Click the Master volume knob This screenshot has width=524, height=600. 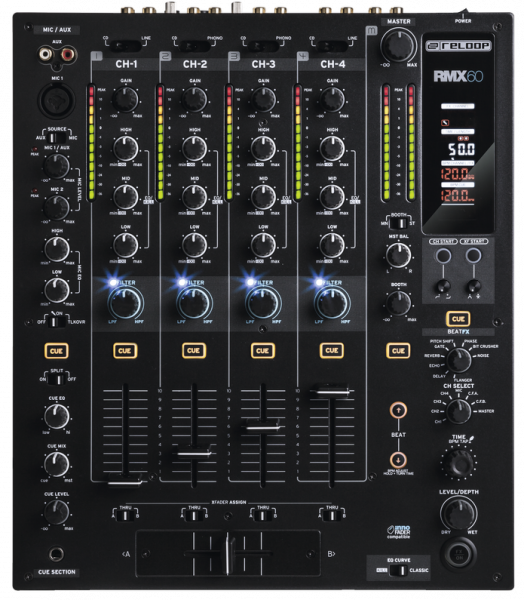pos(398,45)
